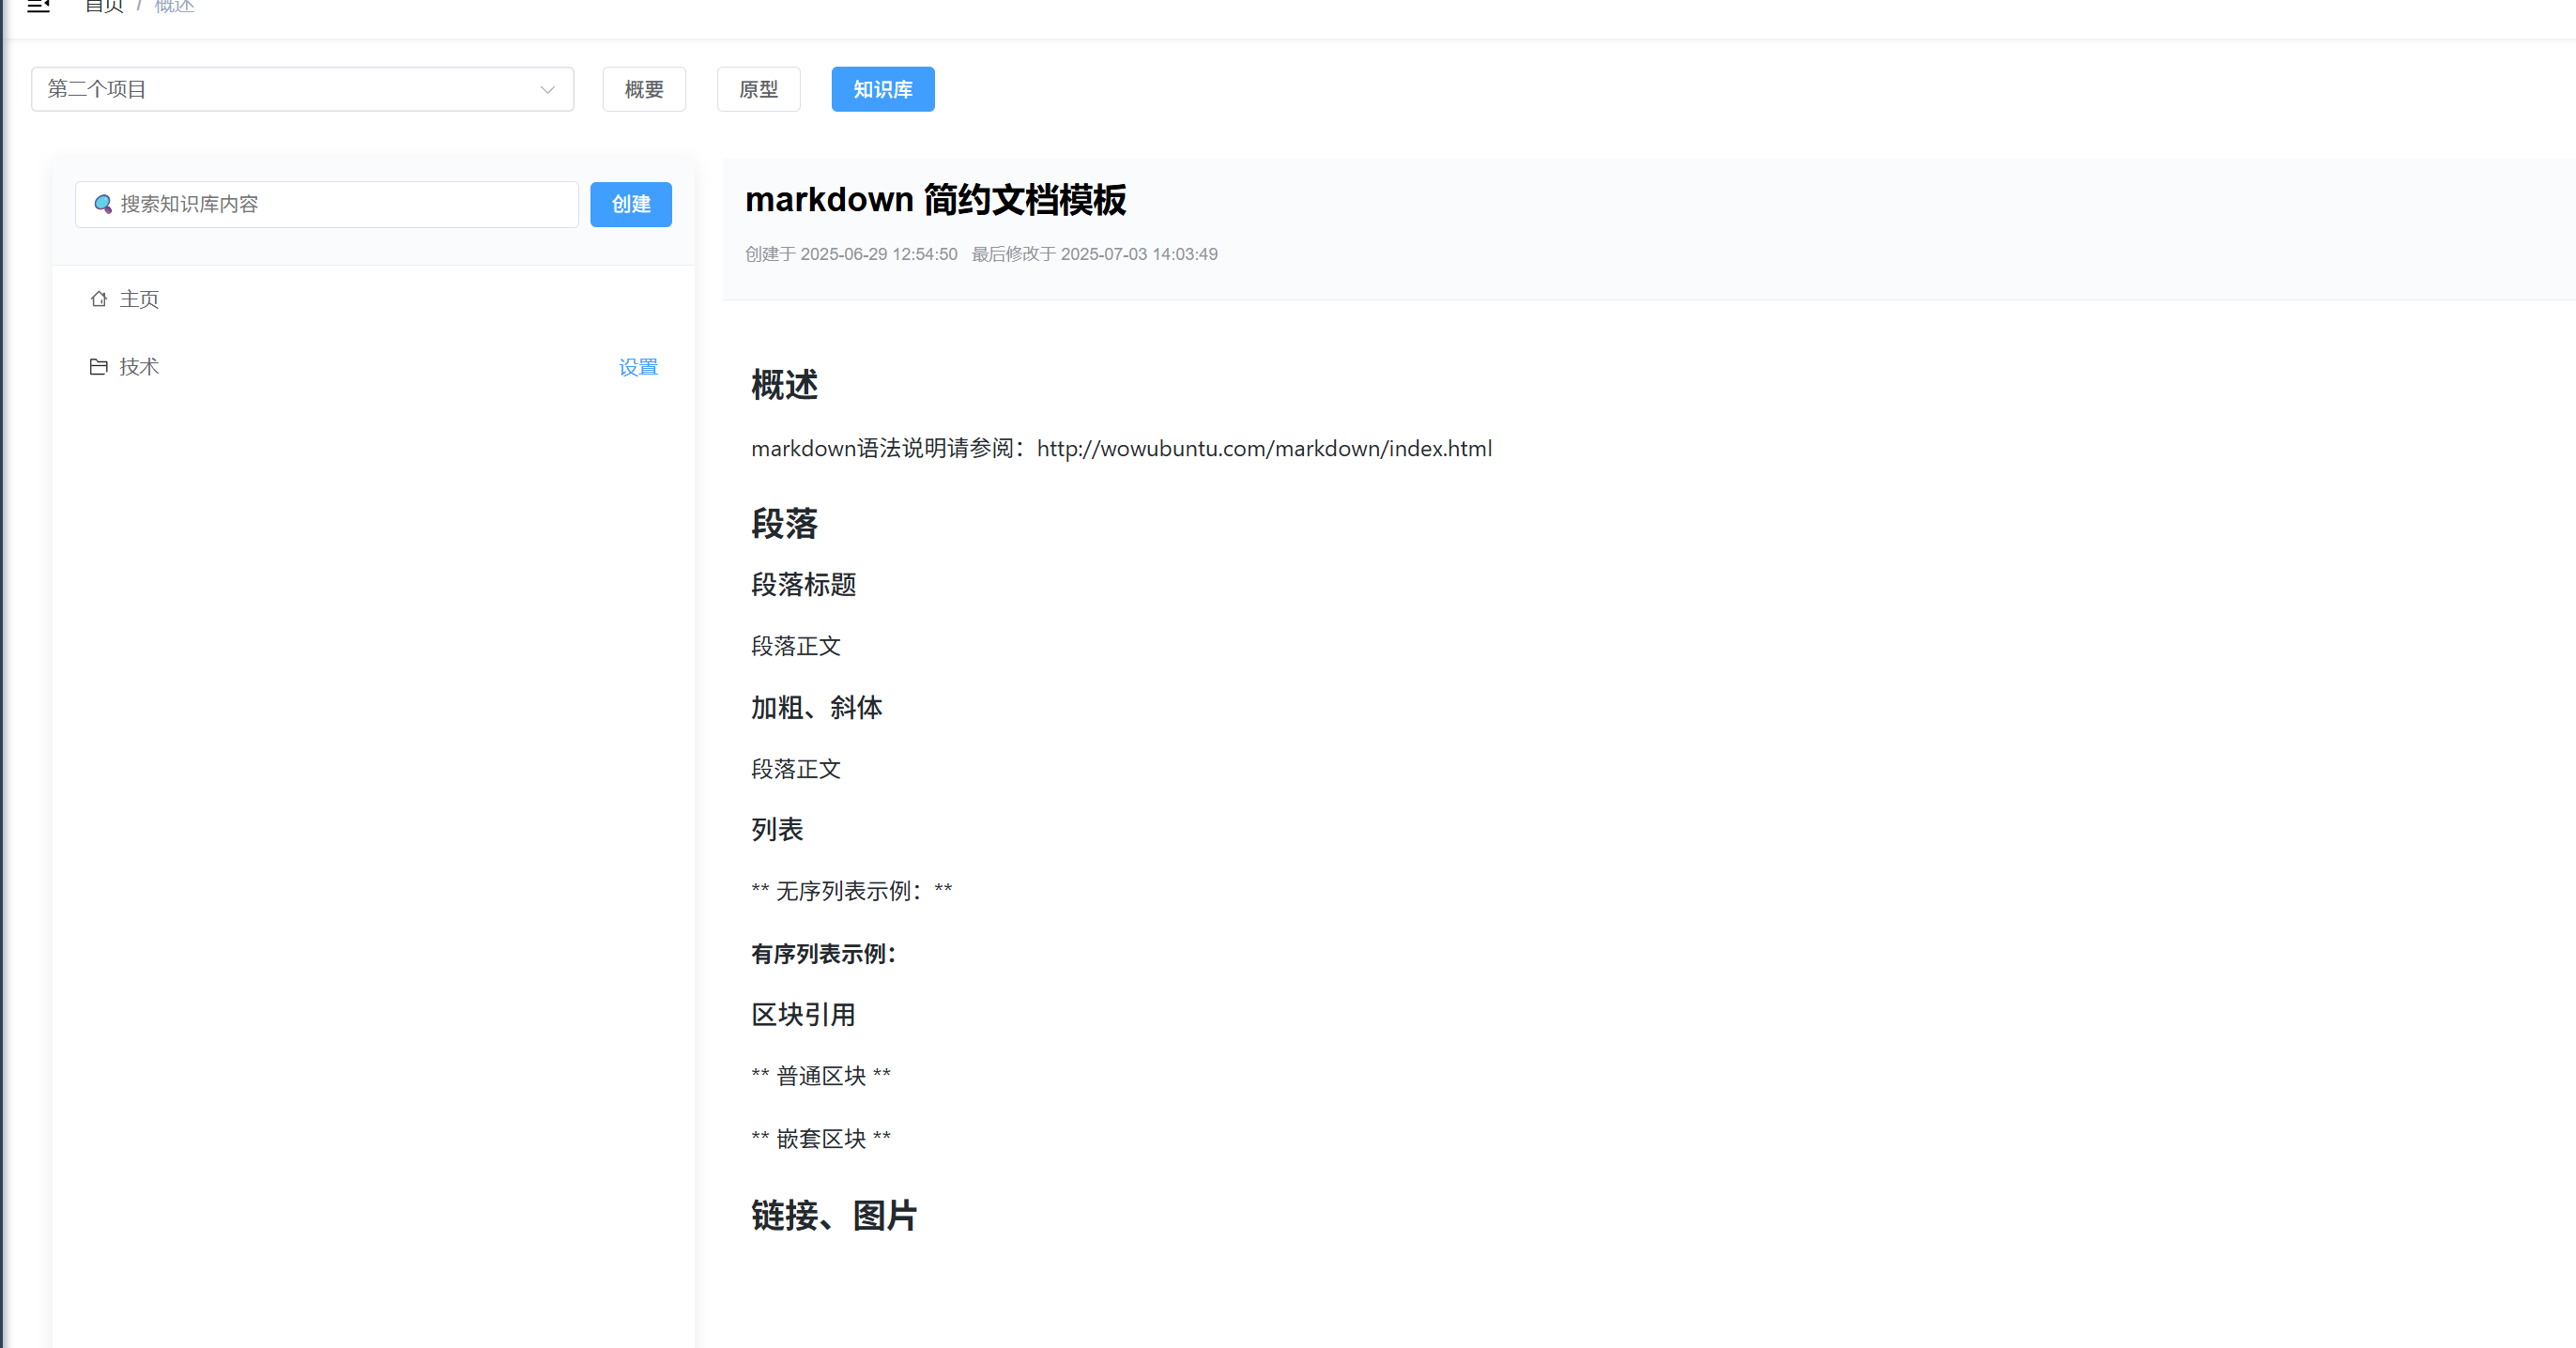The width and height of the screenshot is (2576, 1348).
Task: Open the 第二个项目 project dropdown
Action: (302, 89)
